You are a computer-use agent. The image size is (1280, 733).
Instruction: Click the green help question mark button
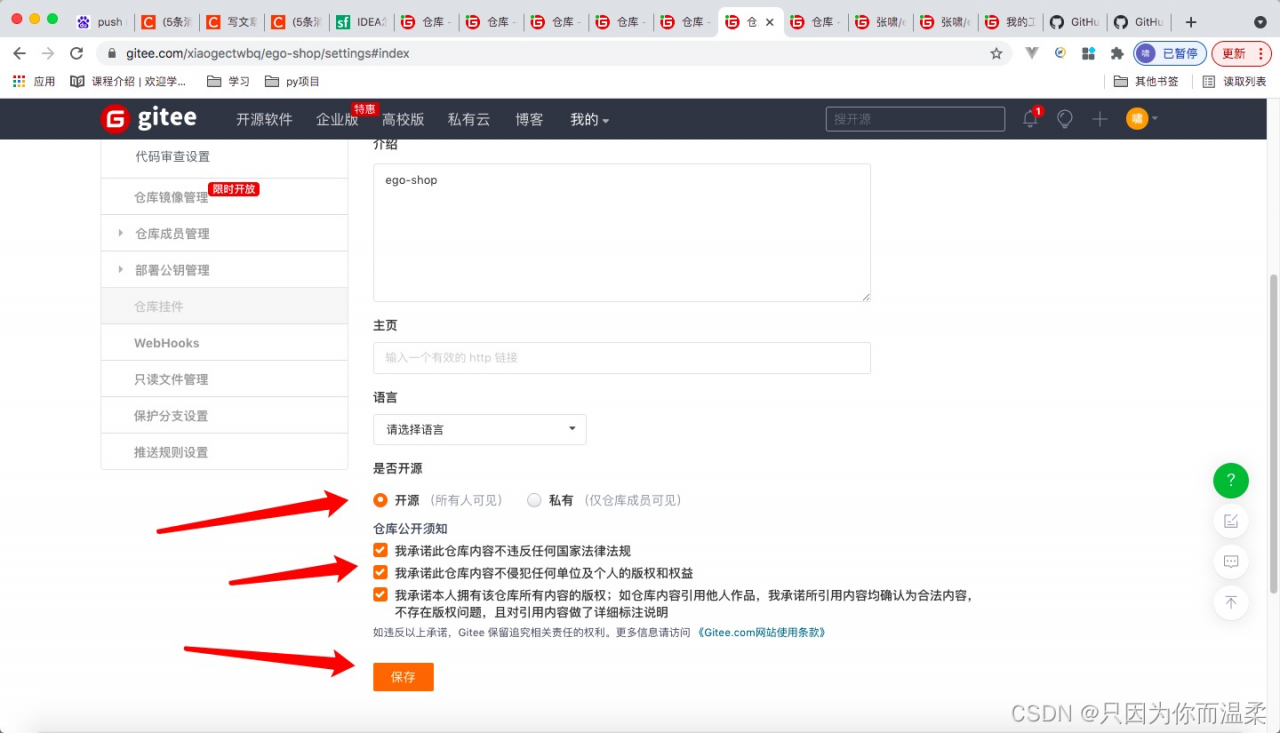(x=1231, y=480)
